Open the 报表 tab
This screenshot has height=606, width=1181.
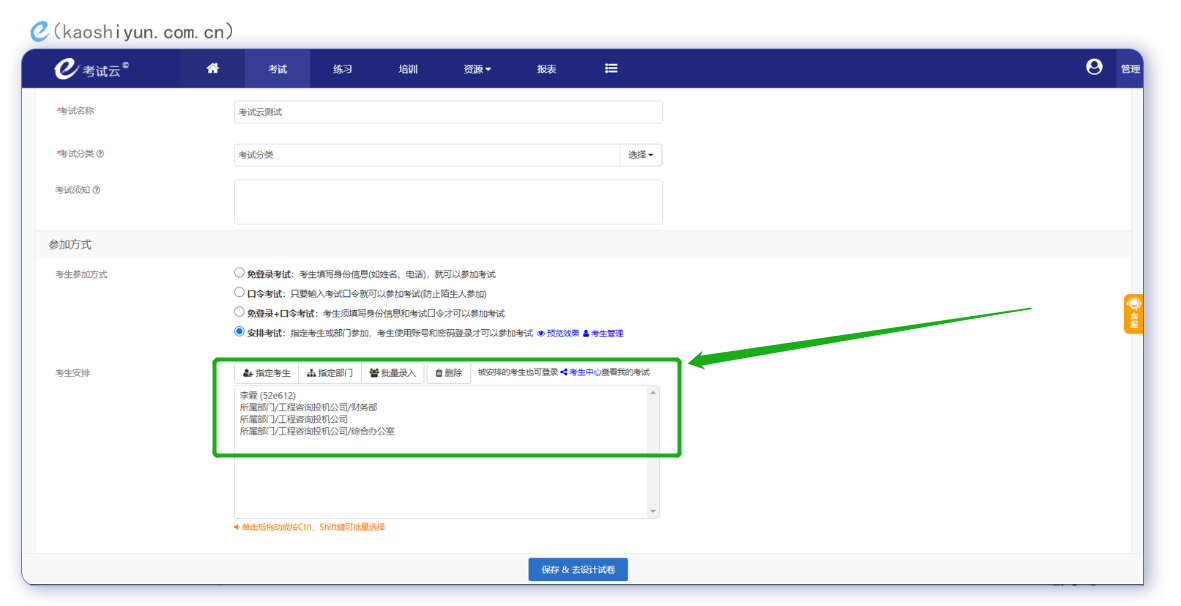tap(546, 69)
